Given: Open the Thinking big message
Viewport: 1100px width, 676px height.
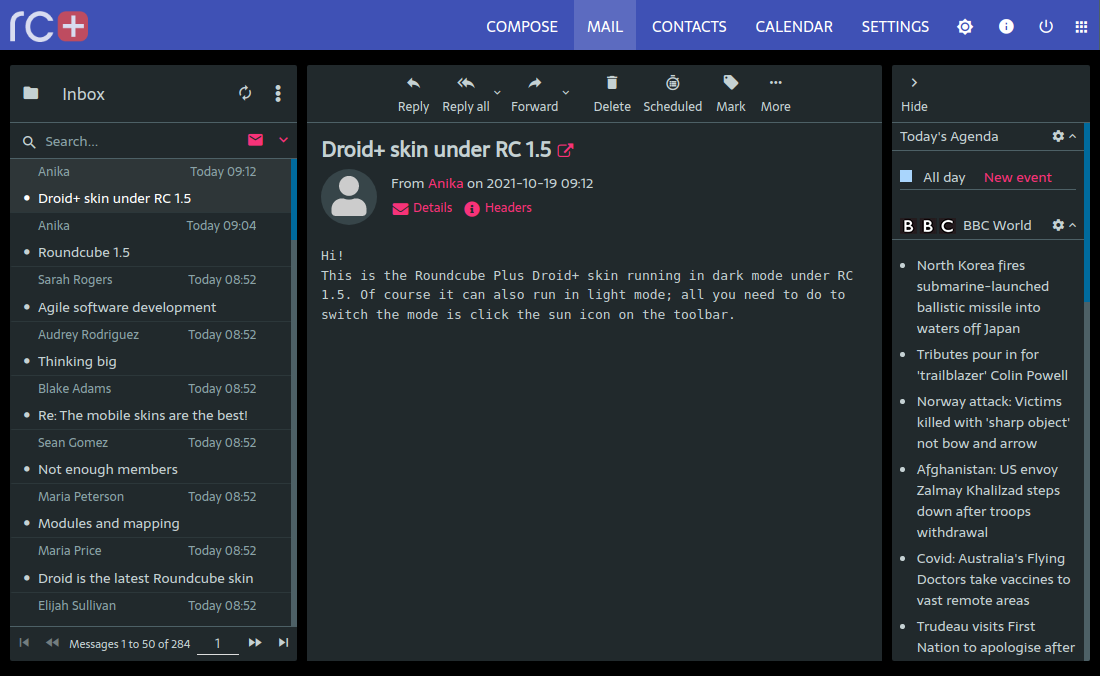Looking at the screenshot, I should click(x=151, y=349).
